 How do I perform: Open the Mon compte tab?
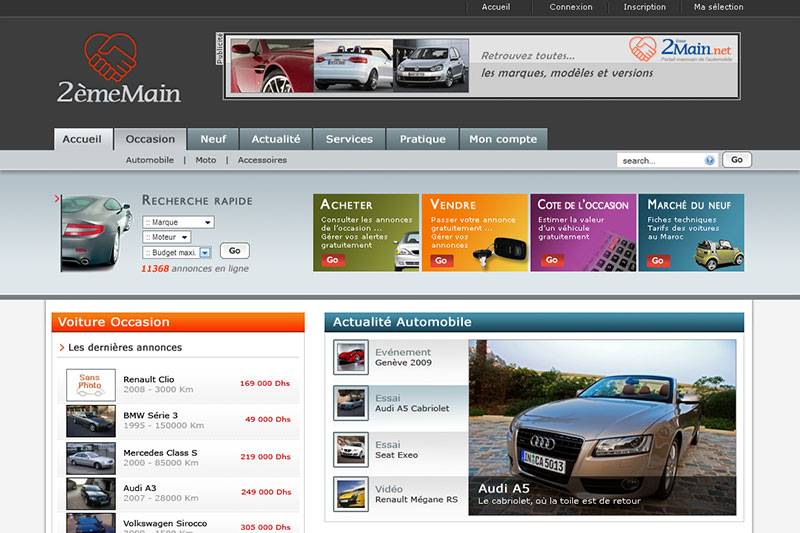click(x=504, y=139)
